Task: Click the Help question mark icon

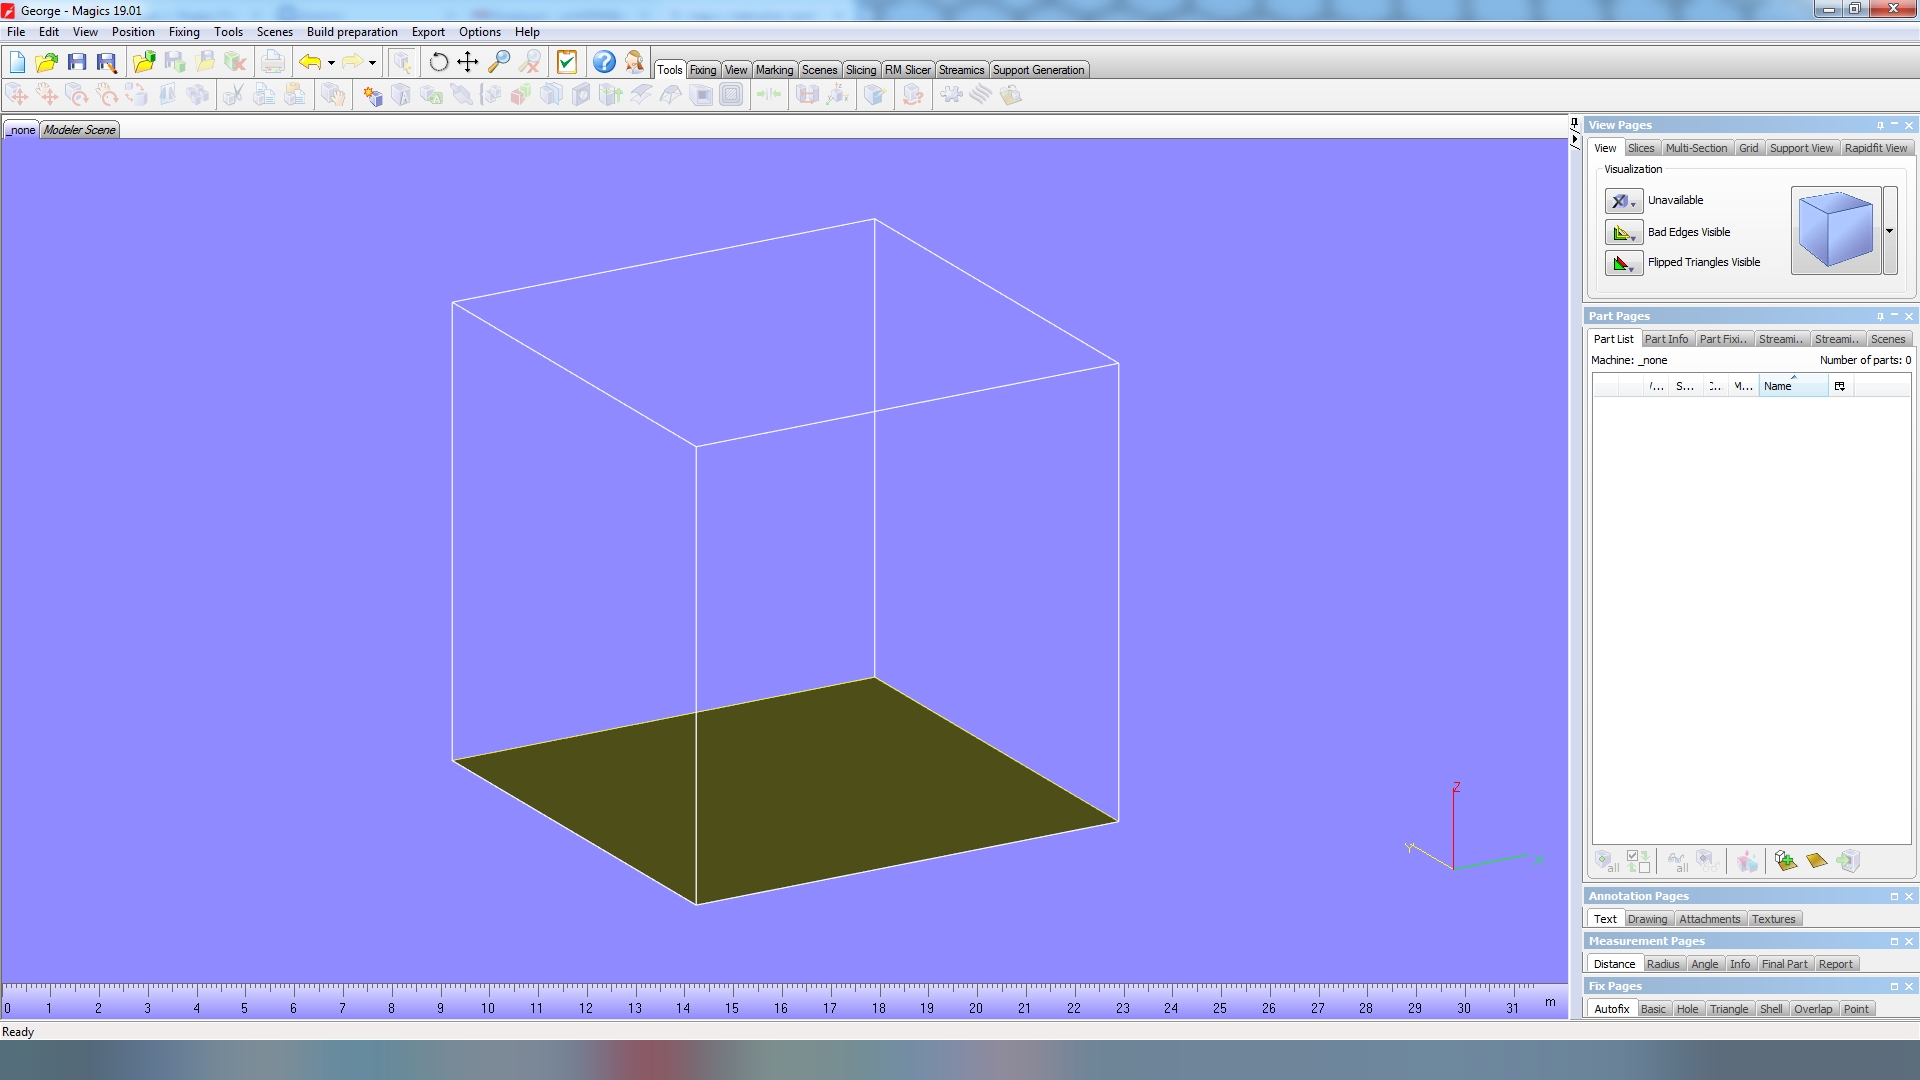Action: (604, 62)
